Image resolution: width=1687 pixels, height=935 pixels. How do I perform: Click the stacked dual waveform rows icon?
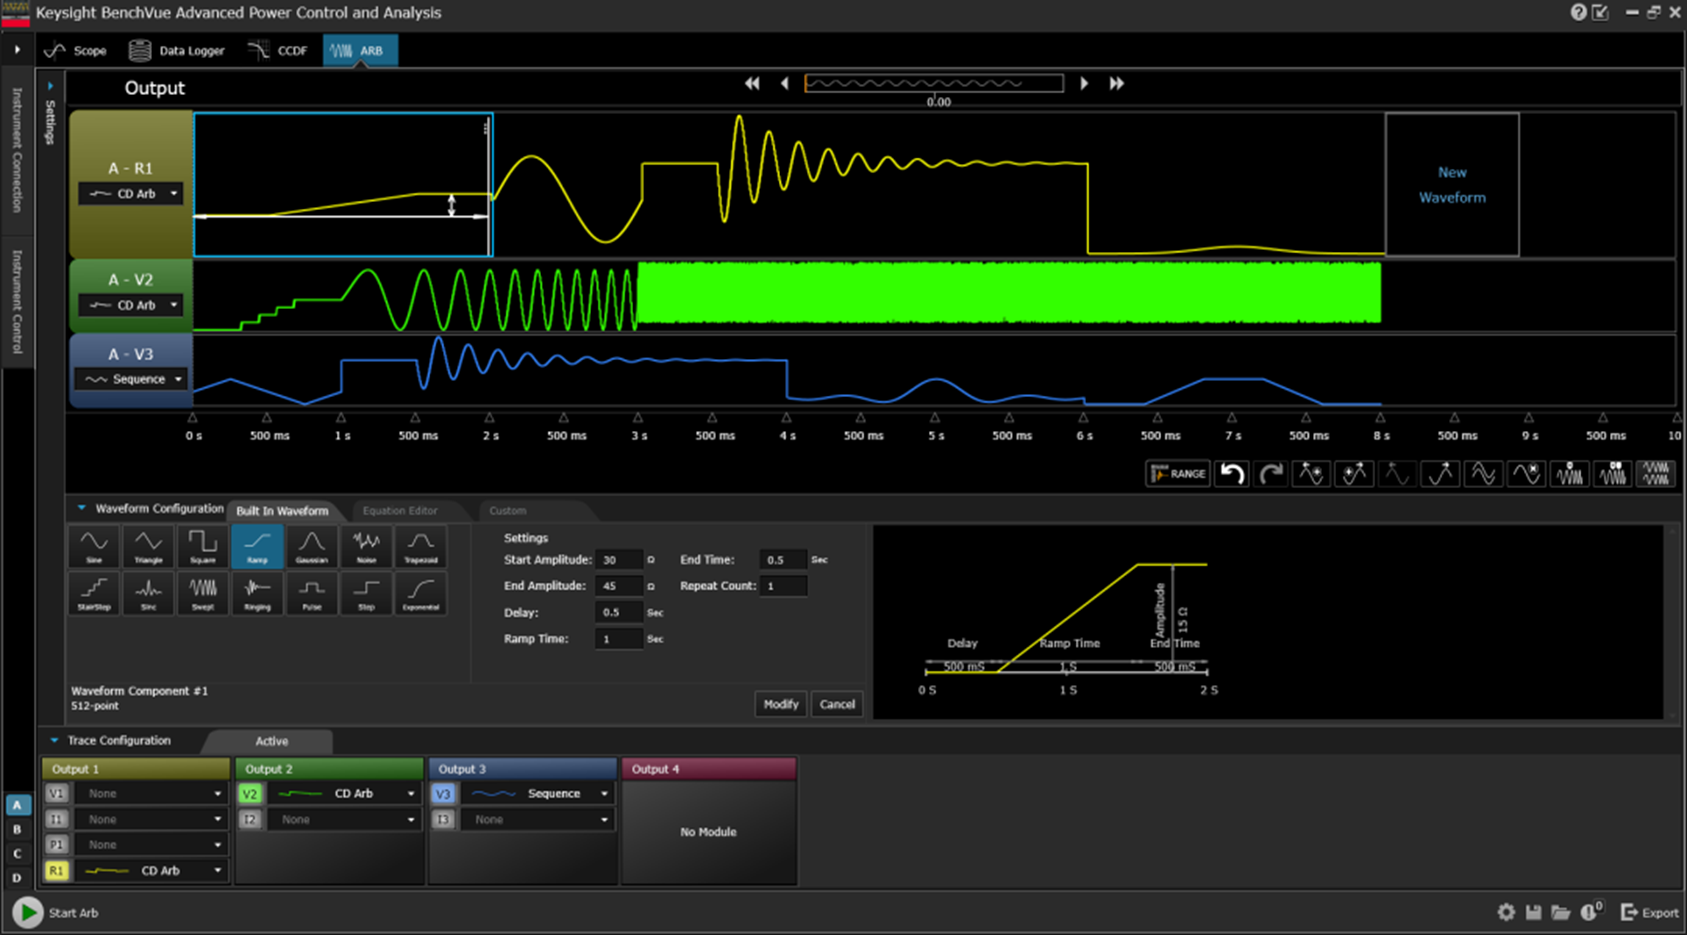click(1656, 474)
